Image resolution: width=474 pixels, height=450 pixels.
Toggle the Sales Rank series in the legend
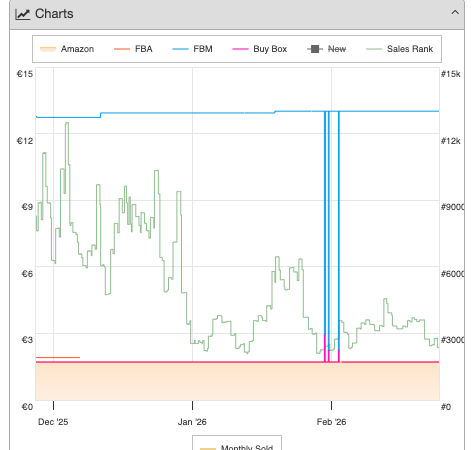point(399,49)
